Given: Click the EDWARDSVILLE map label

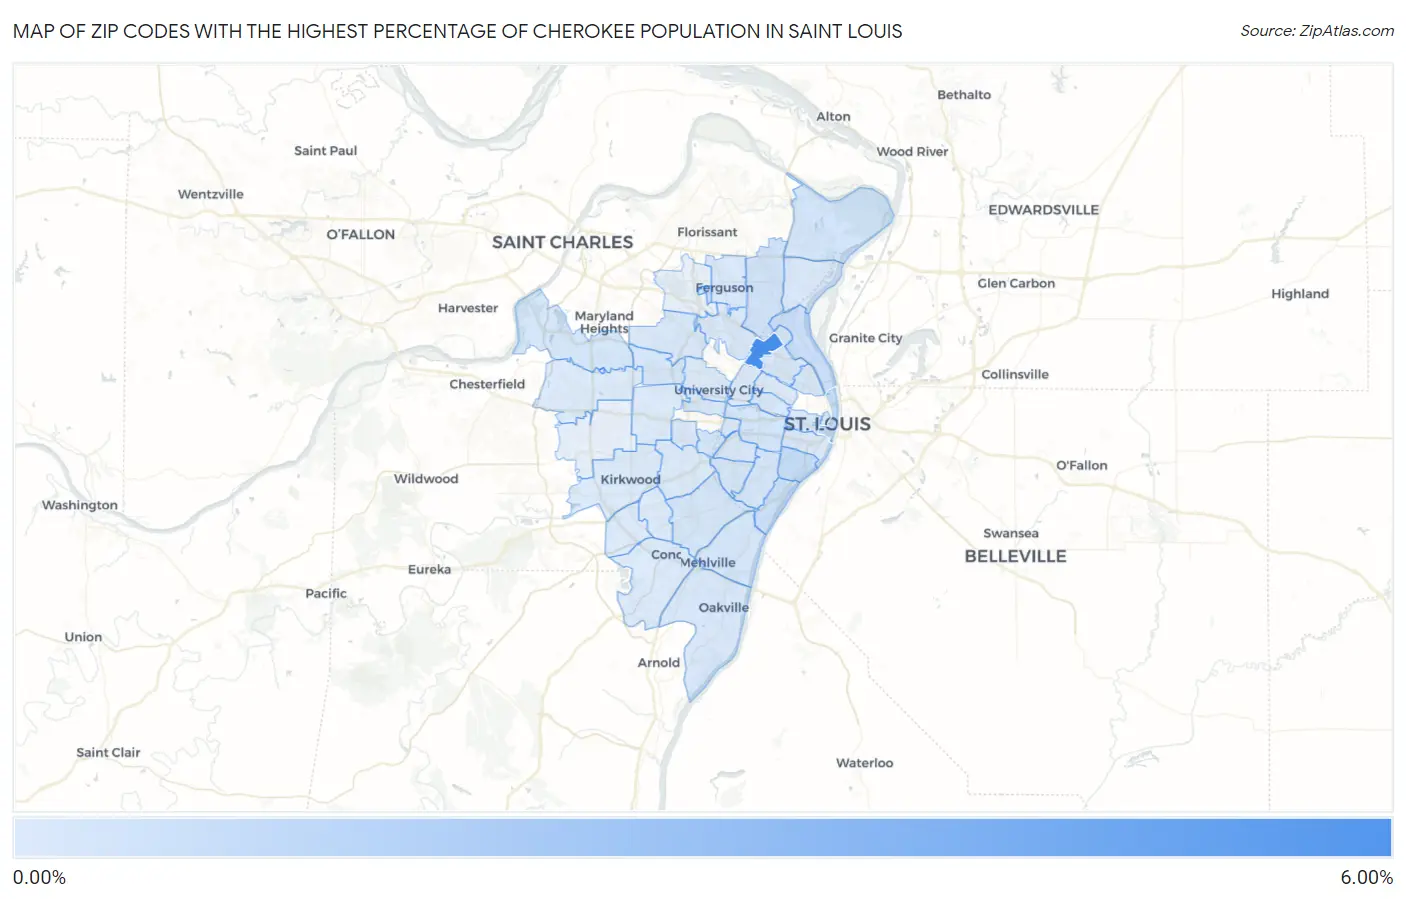Looking at the screenshot, I should [1043, 210].
